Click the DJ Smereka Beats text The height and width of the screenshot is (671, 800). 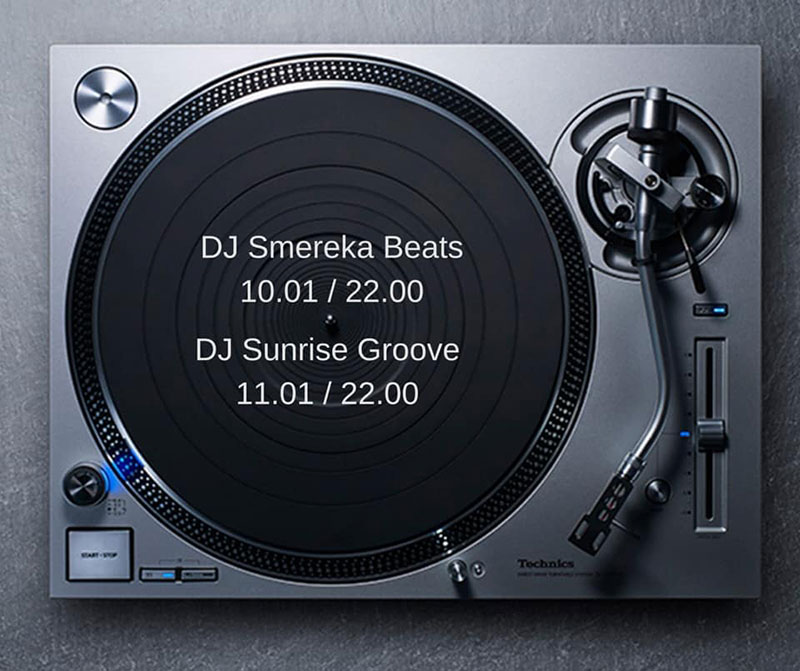331,248
